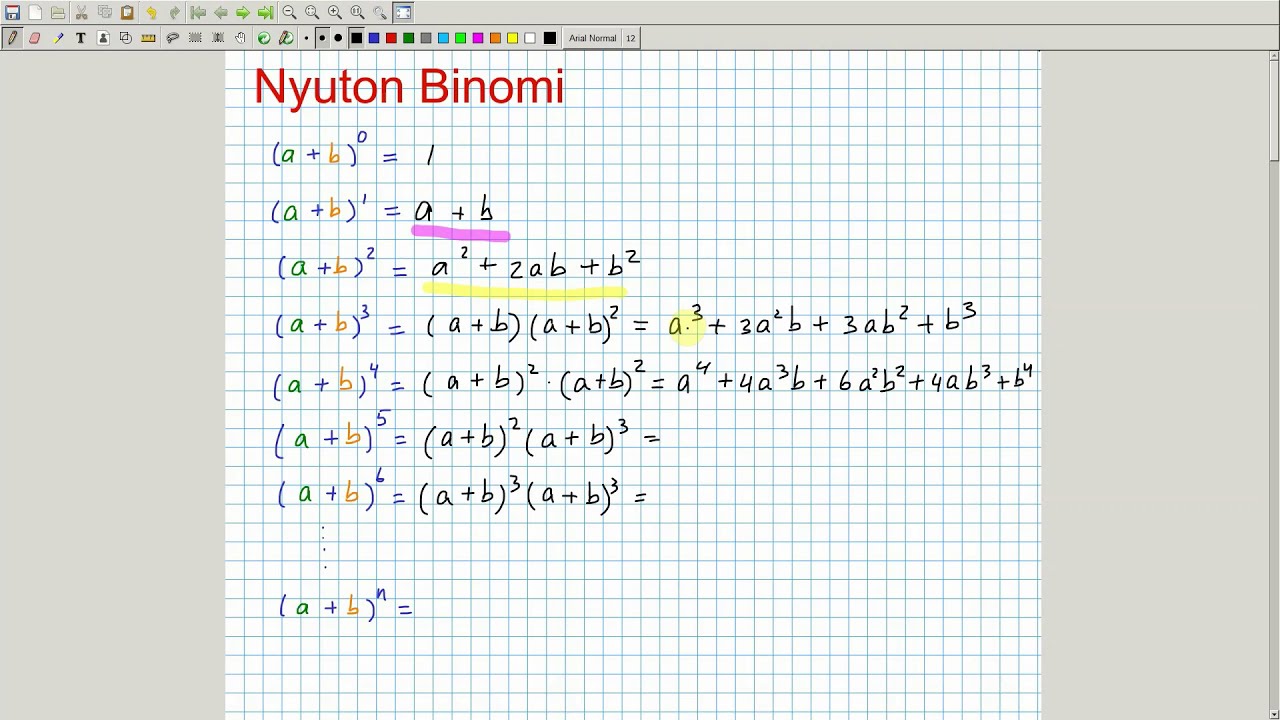Toggle the ruler for straight lines
Image resolution: width=1280 pixels, height=720 pixels.
coord(148,38)
